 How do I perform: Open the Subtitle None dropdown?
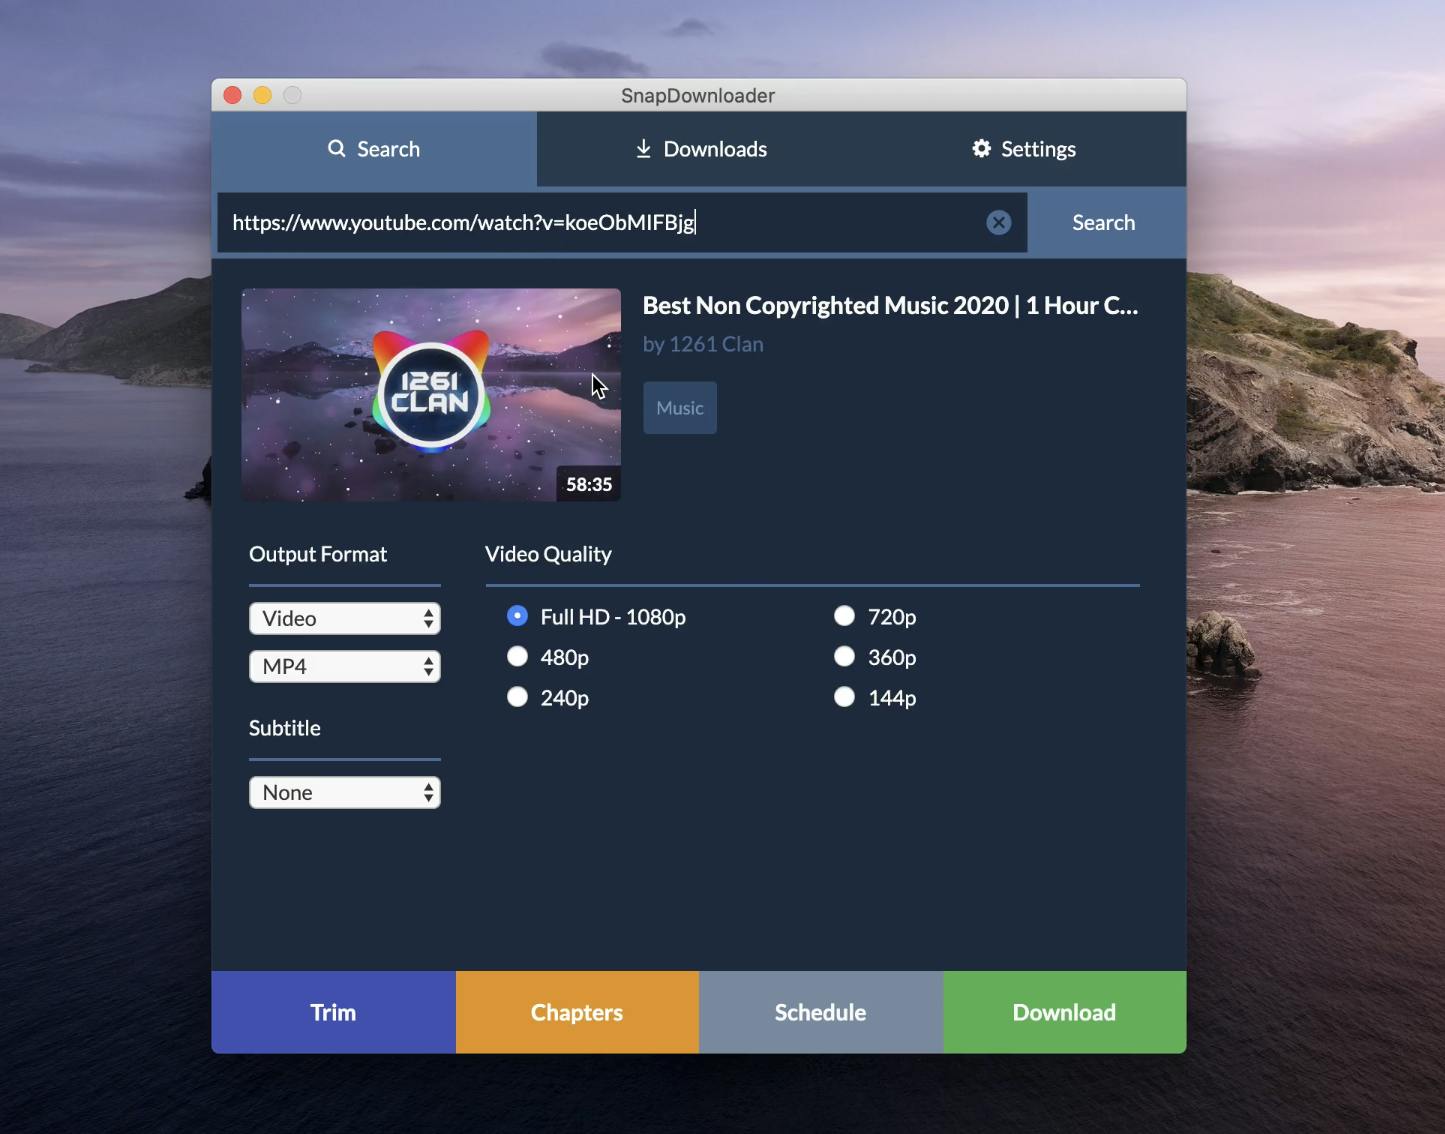coord(345,792)
